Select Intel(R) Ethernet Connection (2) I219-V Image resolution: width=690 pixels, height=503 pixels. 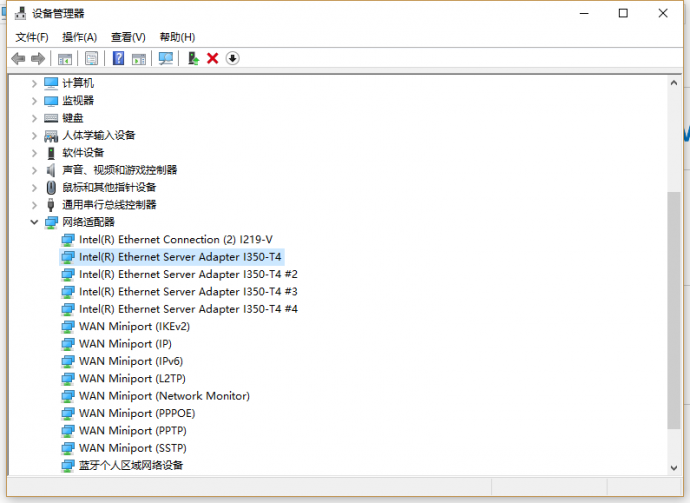pos(175,240)
